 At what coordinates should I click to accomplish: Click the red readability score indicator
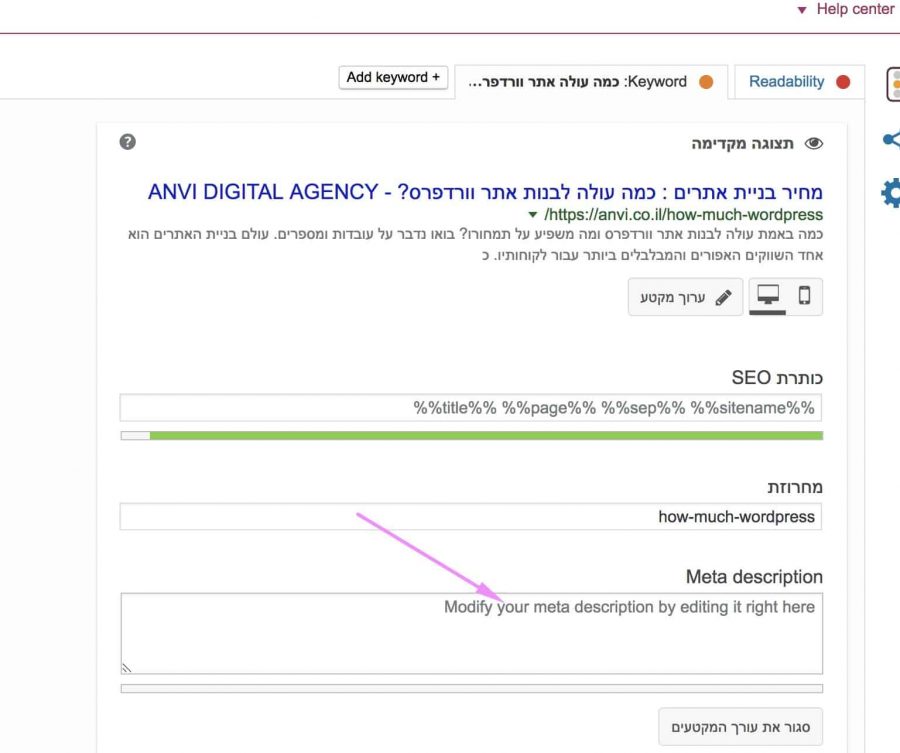click(843, 82)
